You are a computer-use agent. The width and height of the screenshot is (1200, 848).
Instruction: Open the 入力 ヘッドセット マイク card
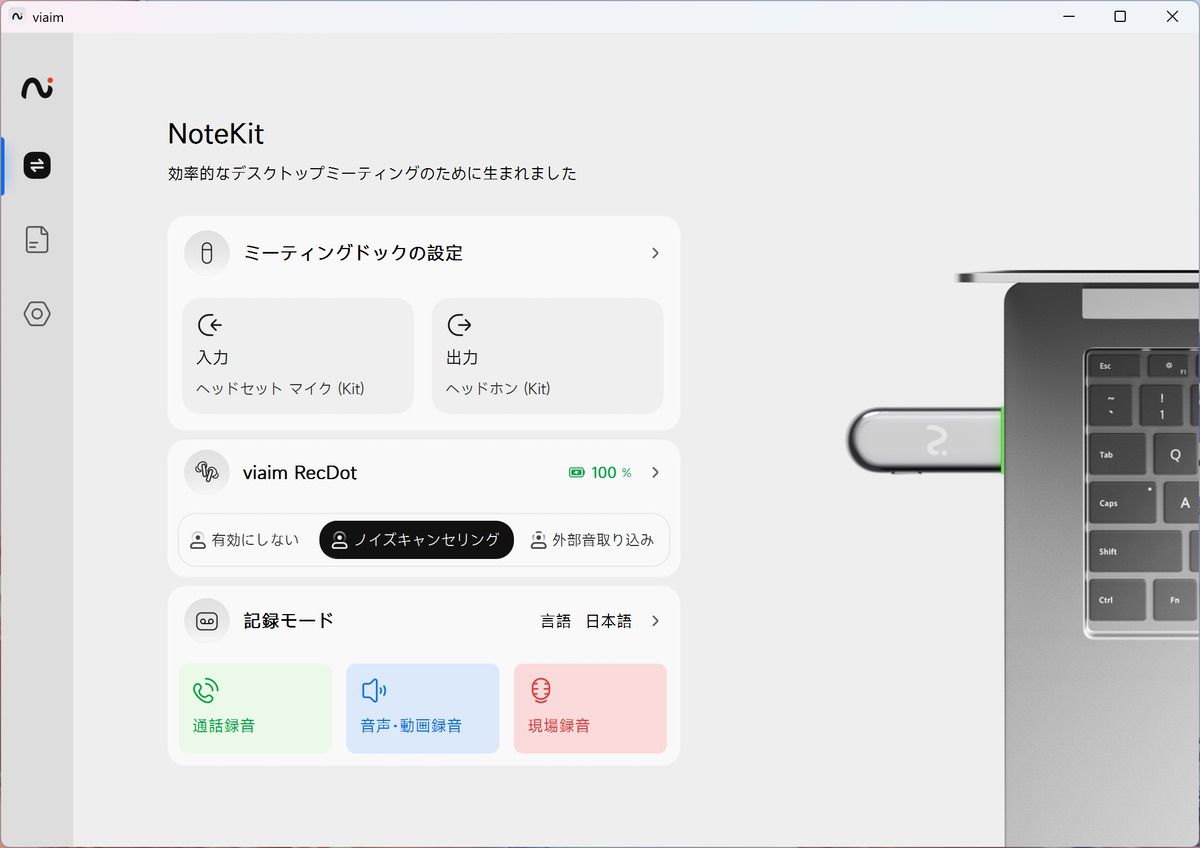click(298, 356)
